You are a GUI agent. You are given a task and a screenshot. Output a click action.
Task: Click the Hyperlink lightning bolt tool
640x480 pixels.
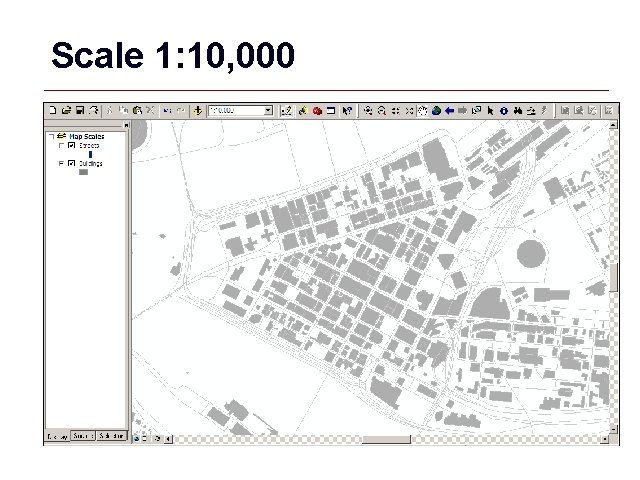click(544, 111)
